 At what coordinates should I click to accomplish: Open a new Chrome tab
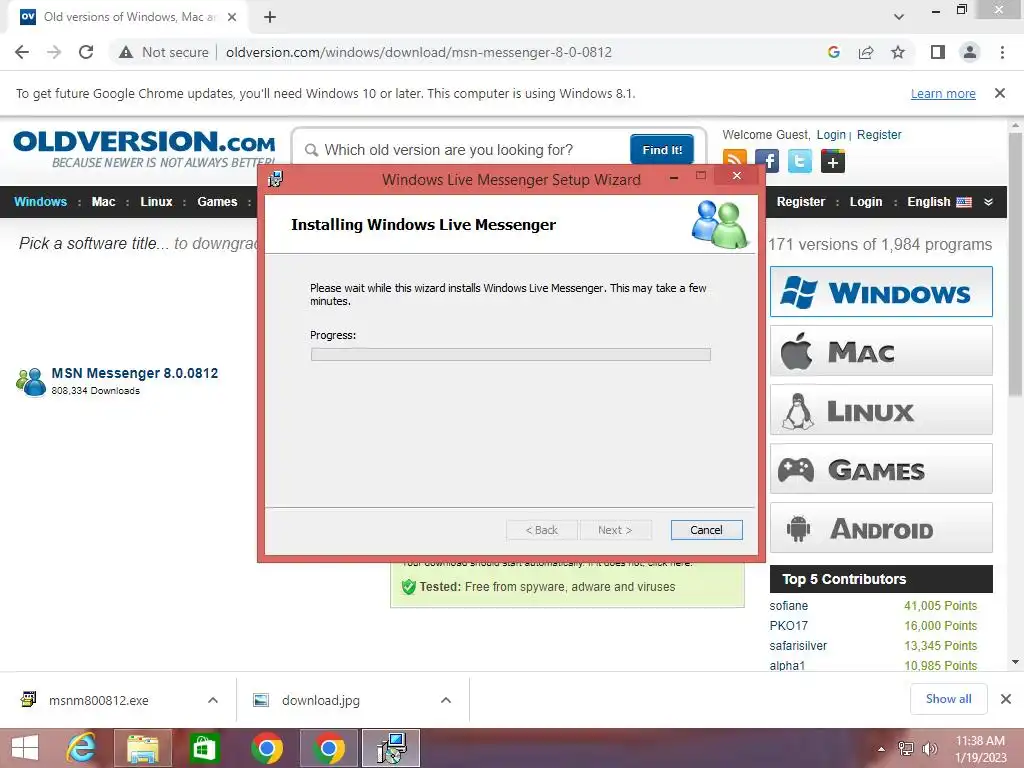point(270,17)
